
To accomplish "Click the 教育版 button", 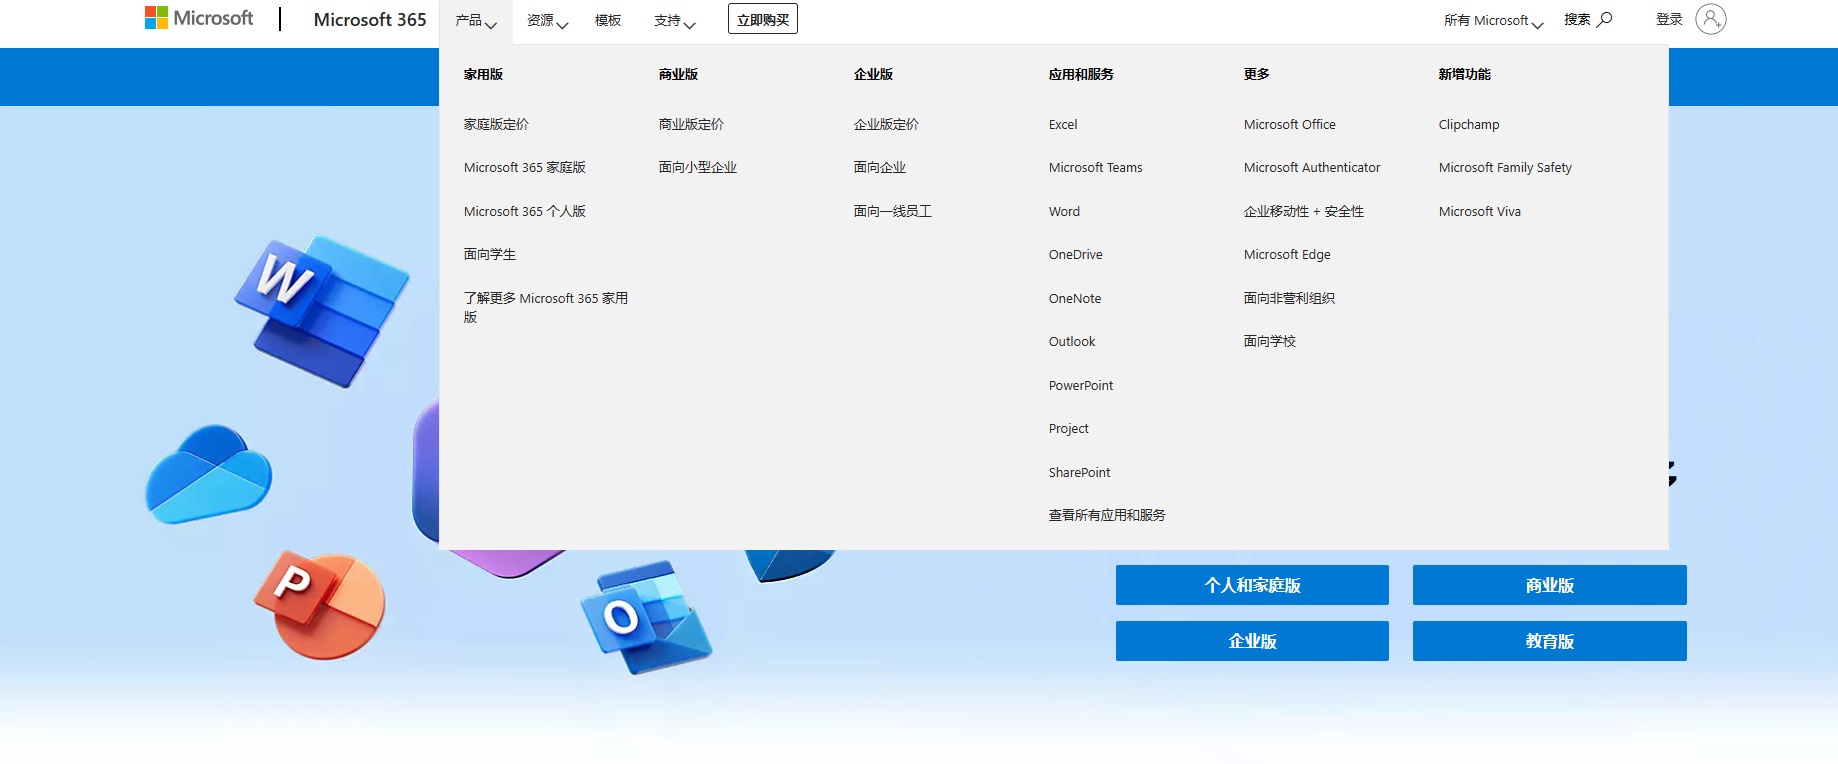I will click(x=1550, y=641).
